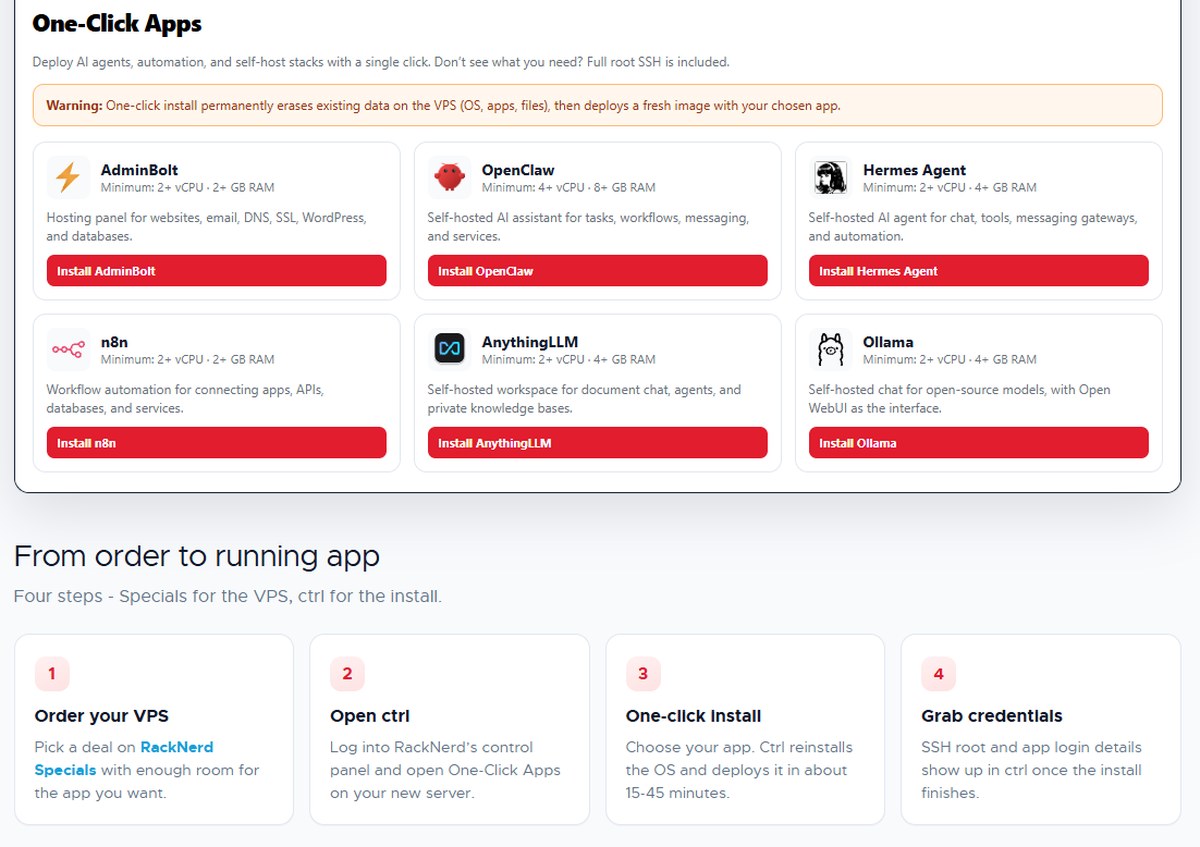Screen dimensions: 1200x847
Task: Click the AdminBolt lightning bolt icon
Action: pos(67,177)
